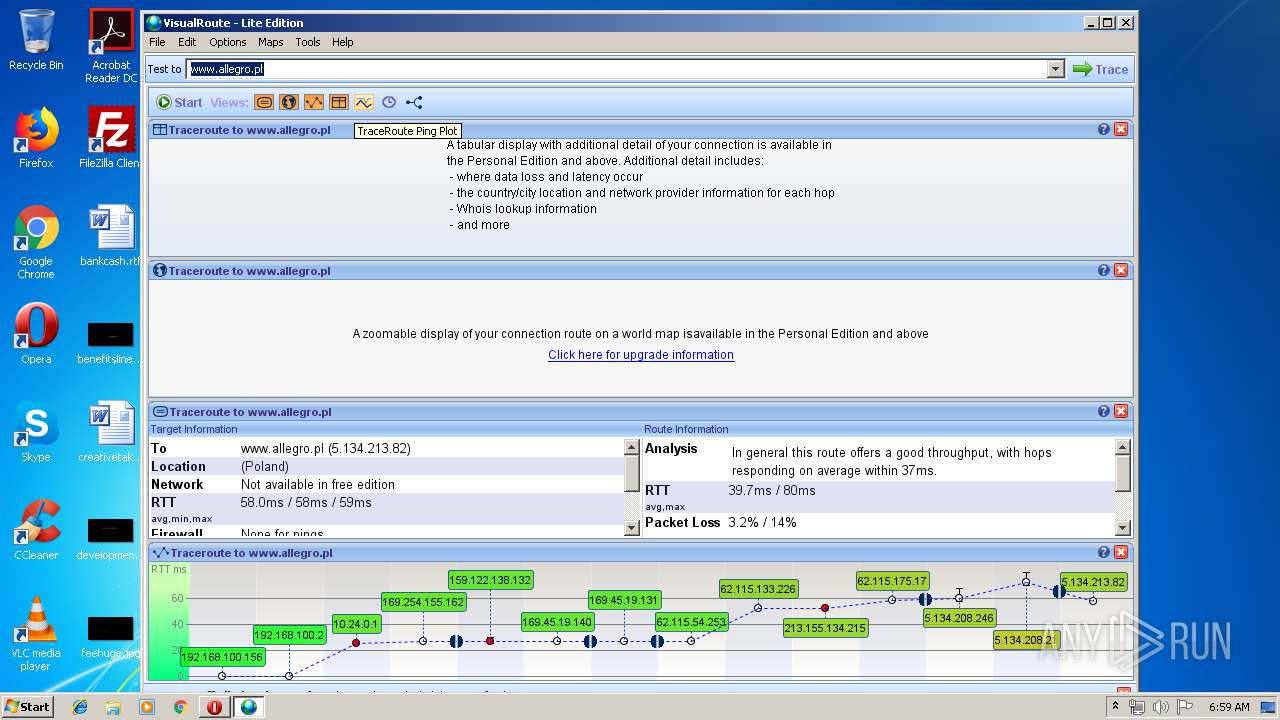Toggle the world Map view icon

(289, 102)
